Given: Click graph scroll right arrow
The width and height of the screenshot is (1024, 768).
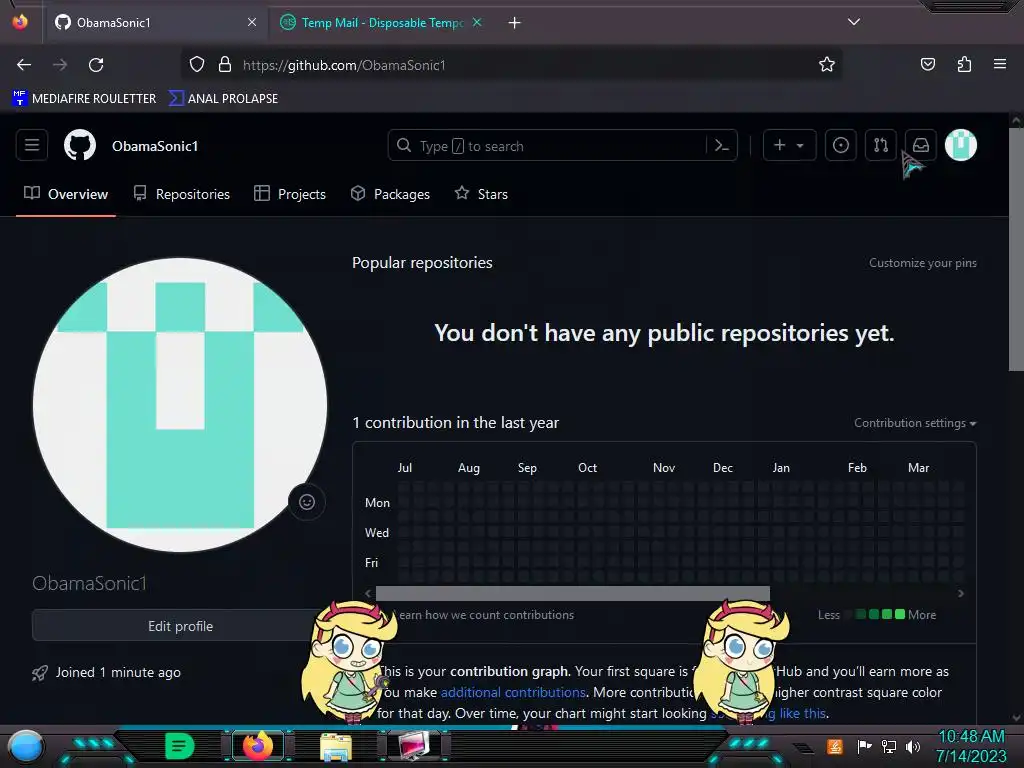Looking at the screenshot, I should coord(961,593).
